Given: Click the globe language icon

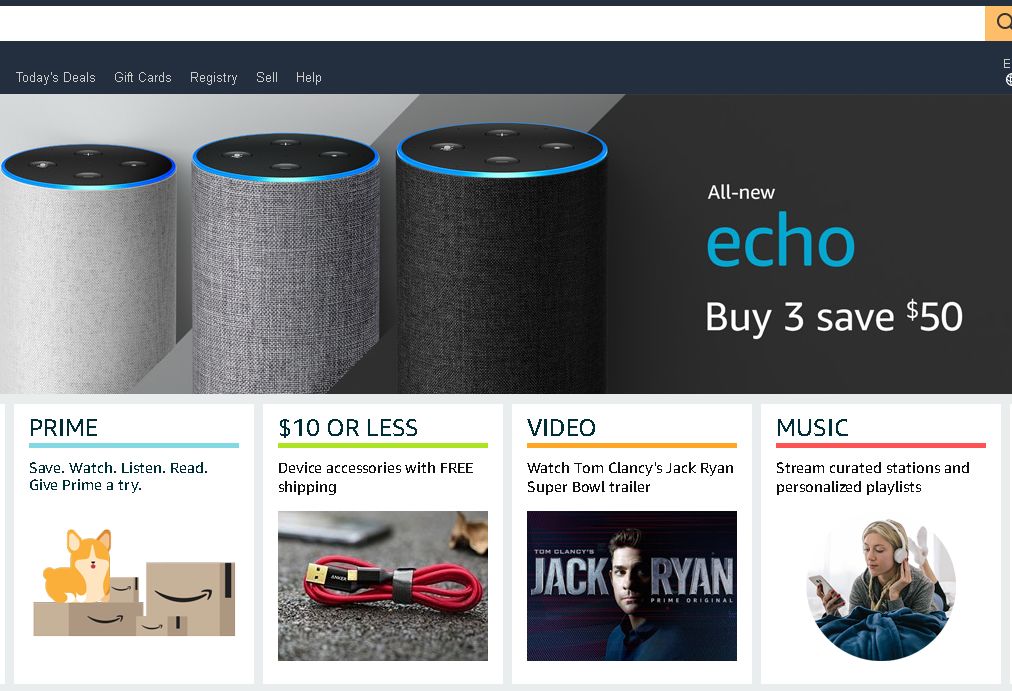Looking at the screenshot, I should click(1008, 79).
